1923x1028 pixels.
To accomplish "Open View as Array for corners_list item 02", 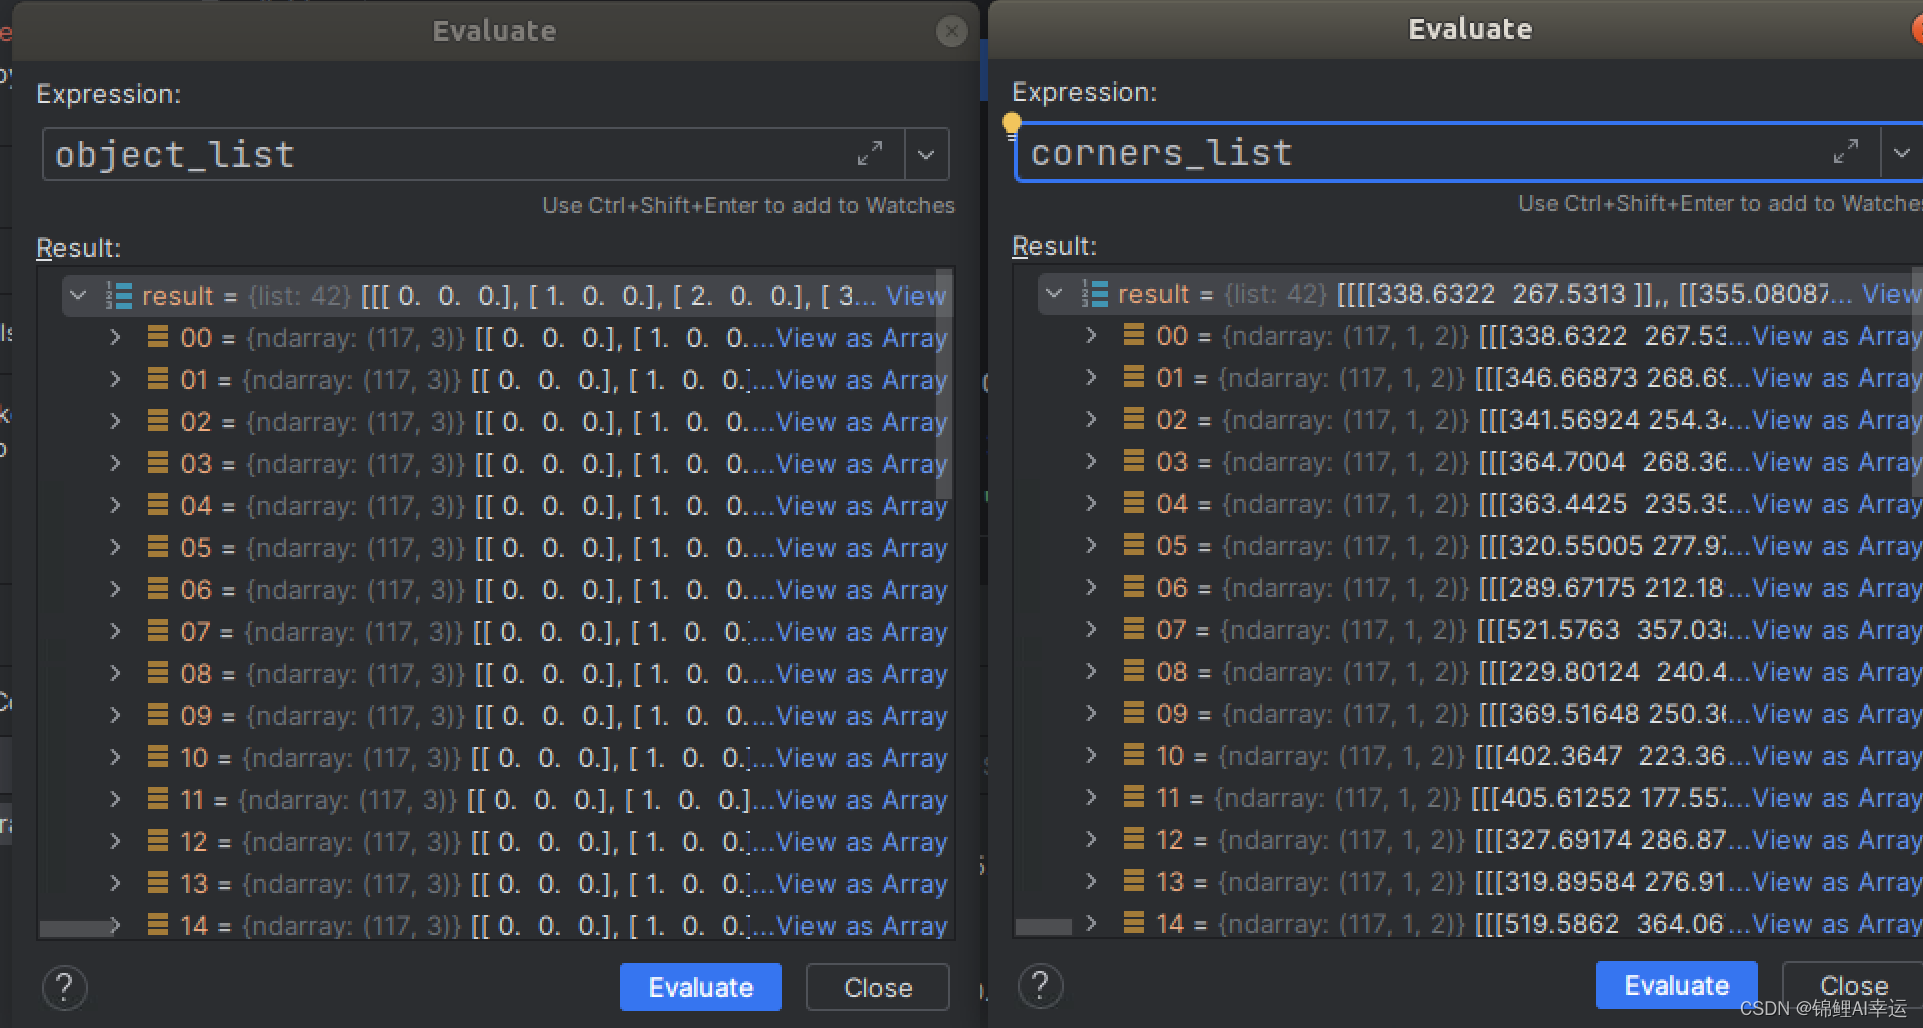I will [1837, 420].
